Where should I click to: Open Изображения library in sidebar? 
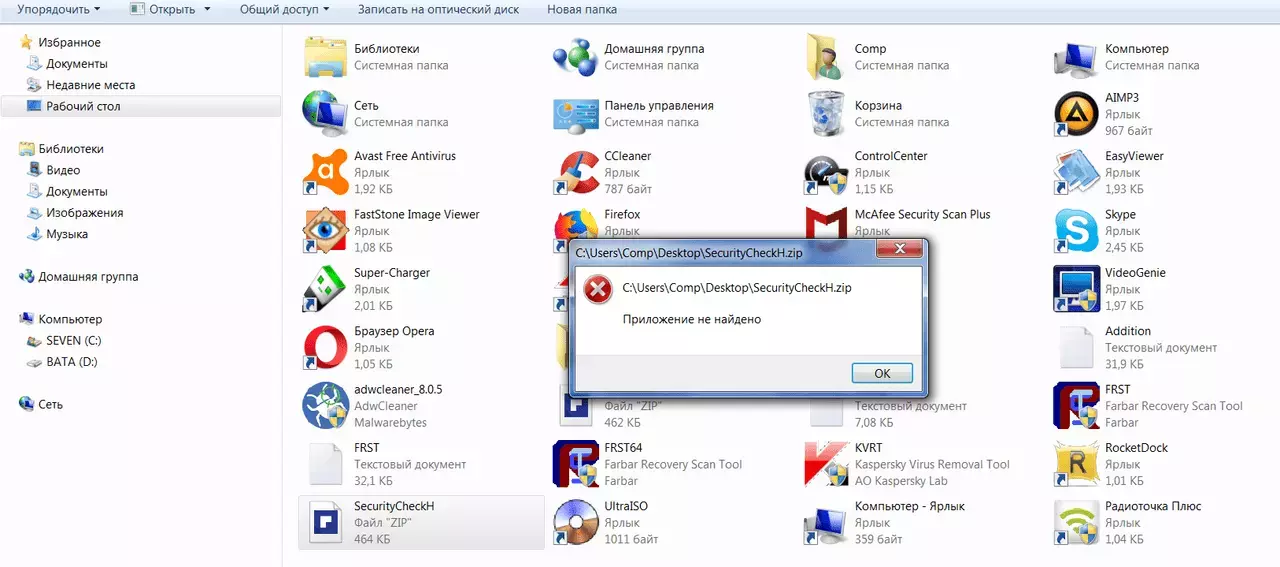[84, 213]
